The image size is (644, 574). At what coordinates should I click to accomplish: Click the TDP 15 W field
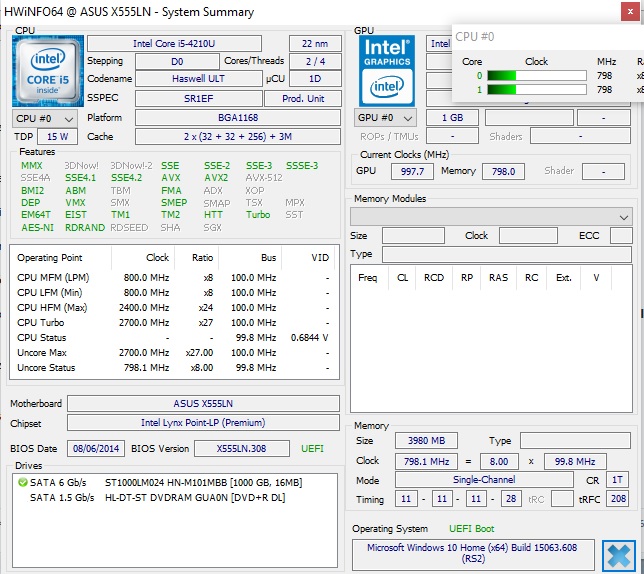pyautogui.click(x=58, y=137)
